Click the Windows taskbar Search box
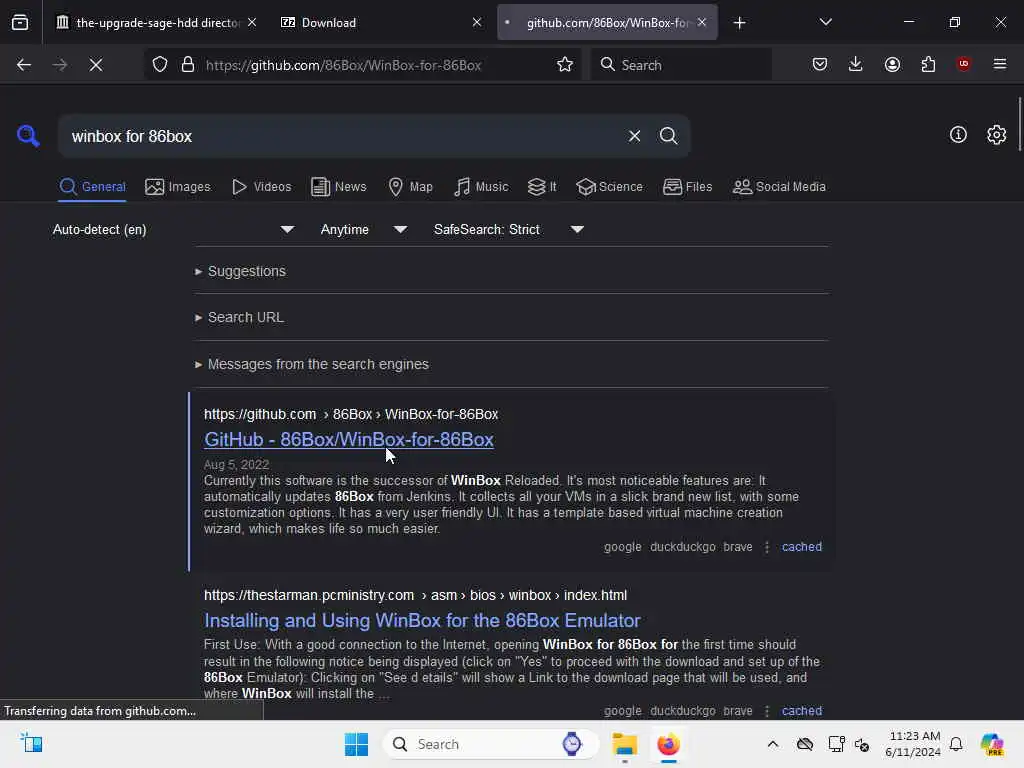1024x768 pixels. [490, 744]
